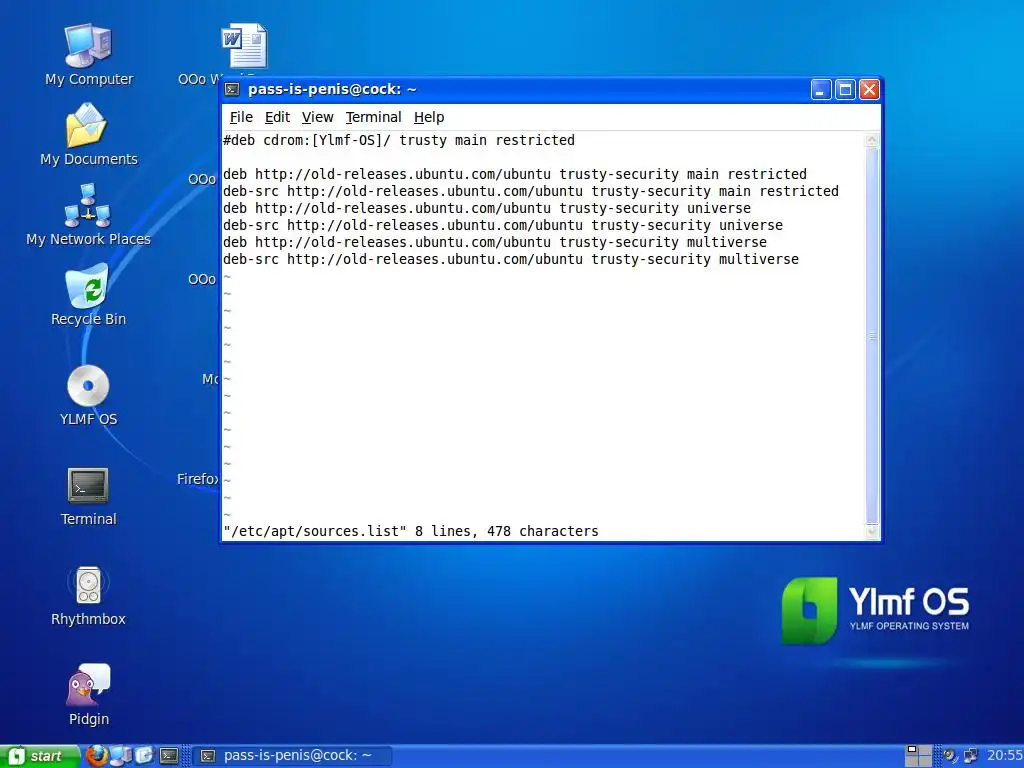Select My Network Places on desktop
The height and width of the screenshot is (768, 1024).
(88, 215)
